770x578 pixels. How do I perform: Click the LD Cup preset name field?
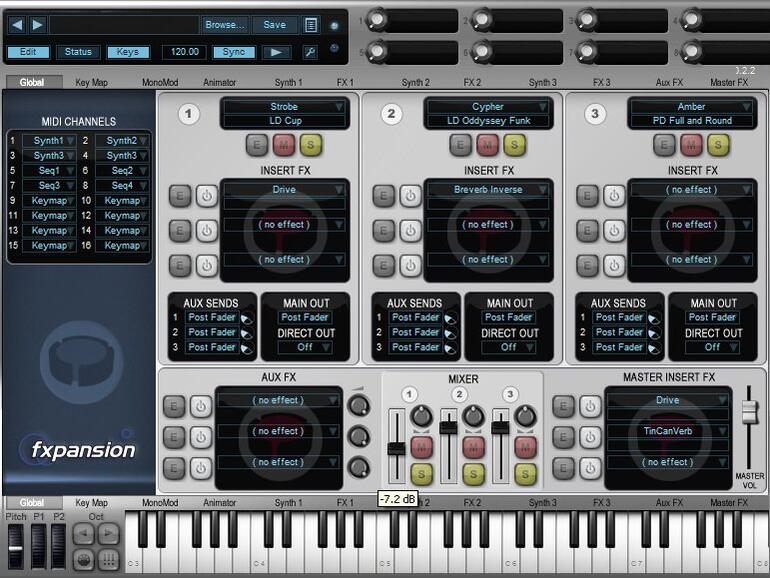tap(285, 121)
